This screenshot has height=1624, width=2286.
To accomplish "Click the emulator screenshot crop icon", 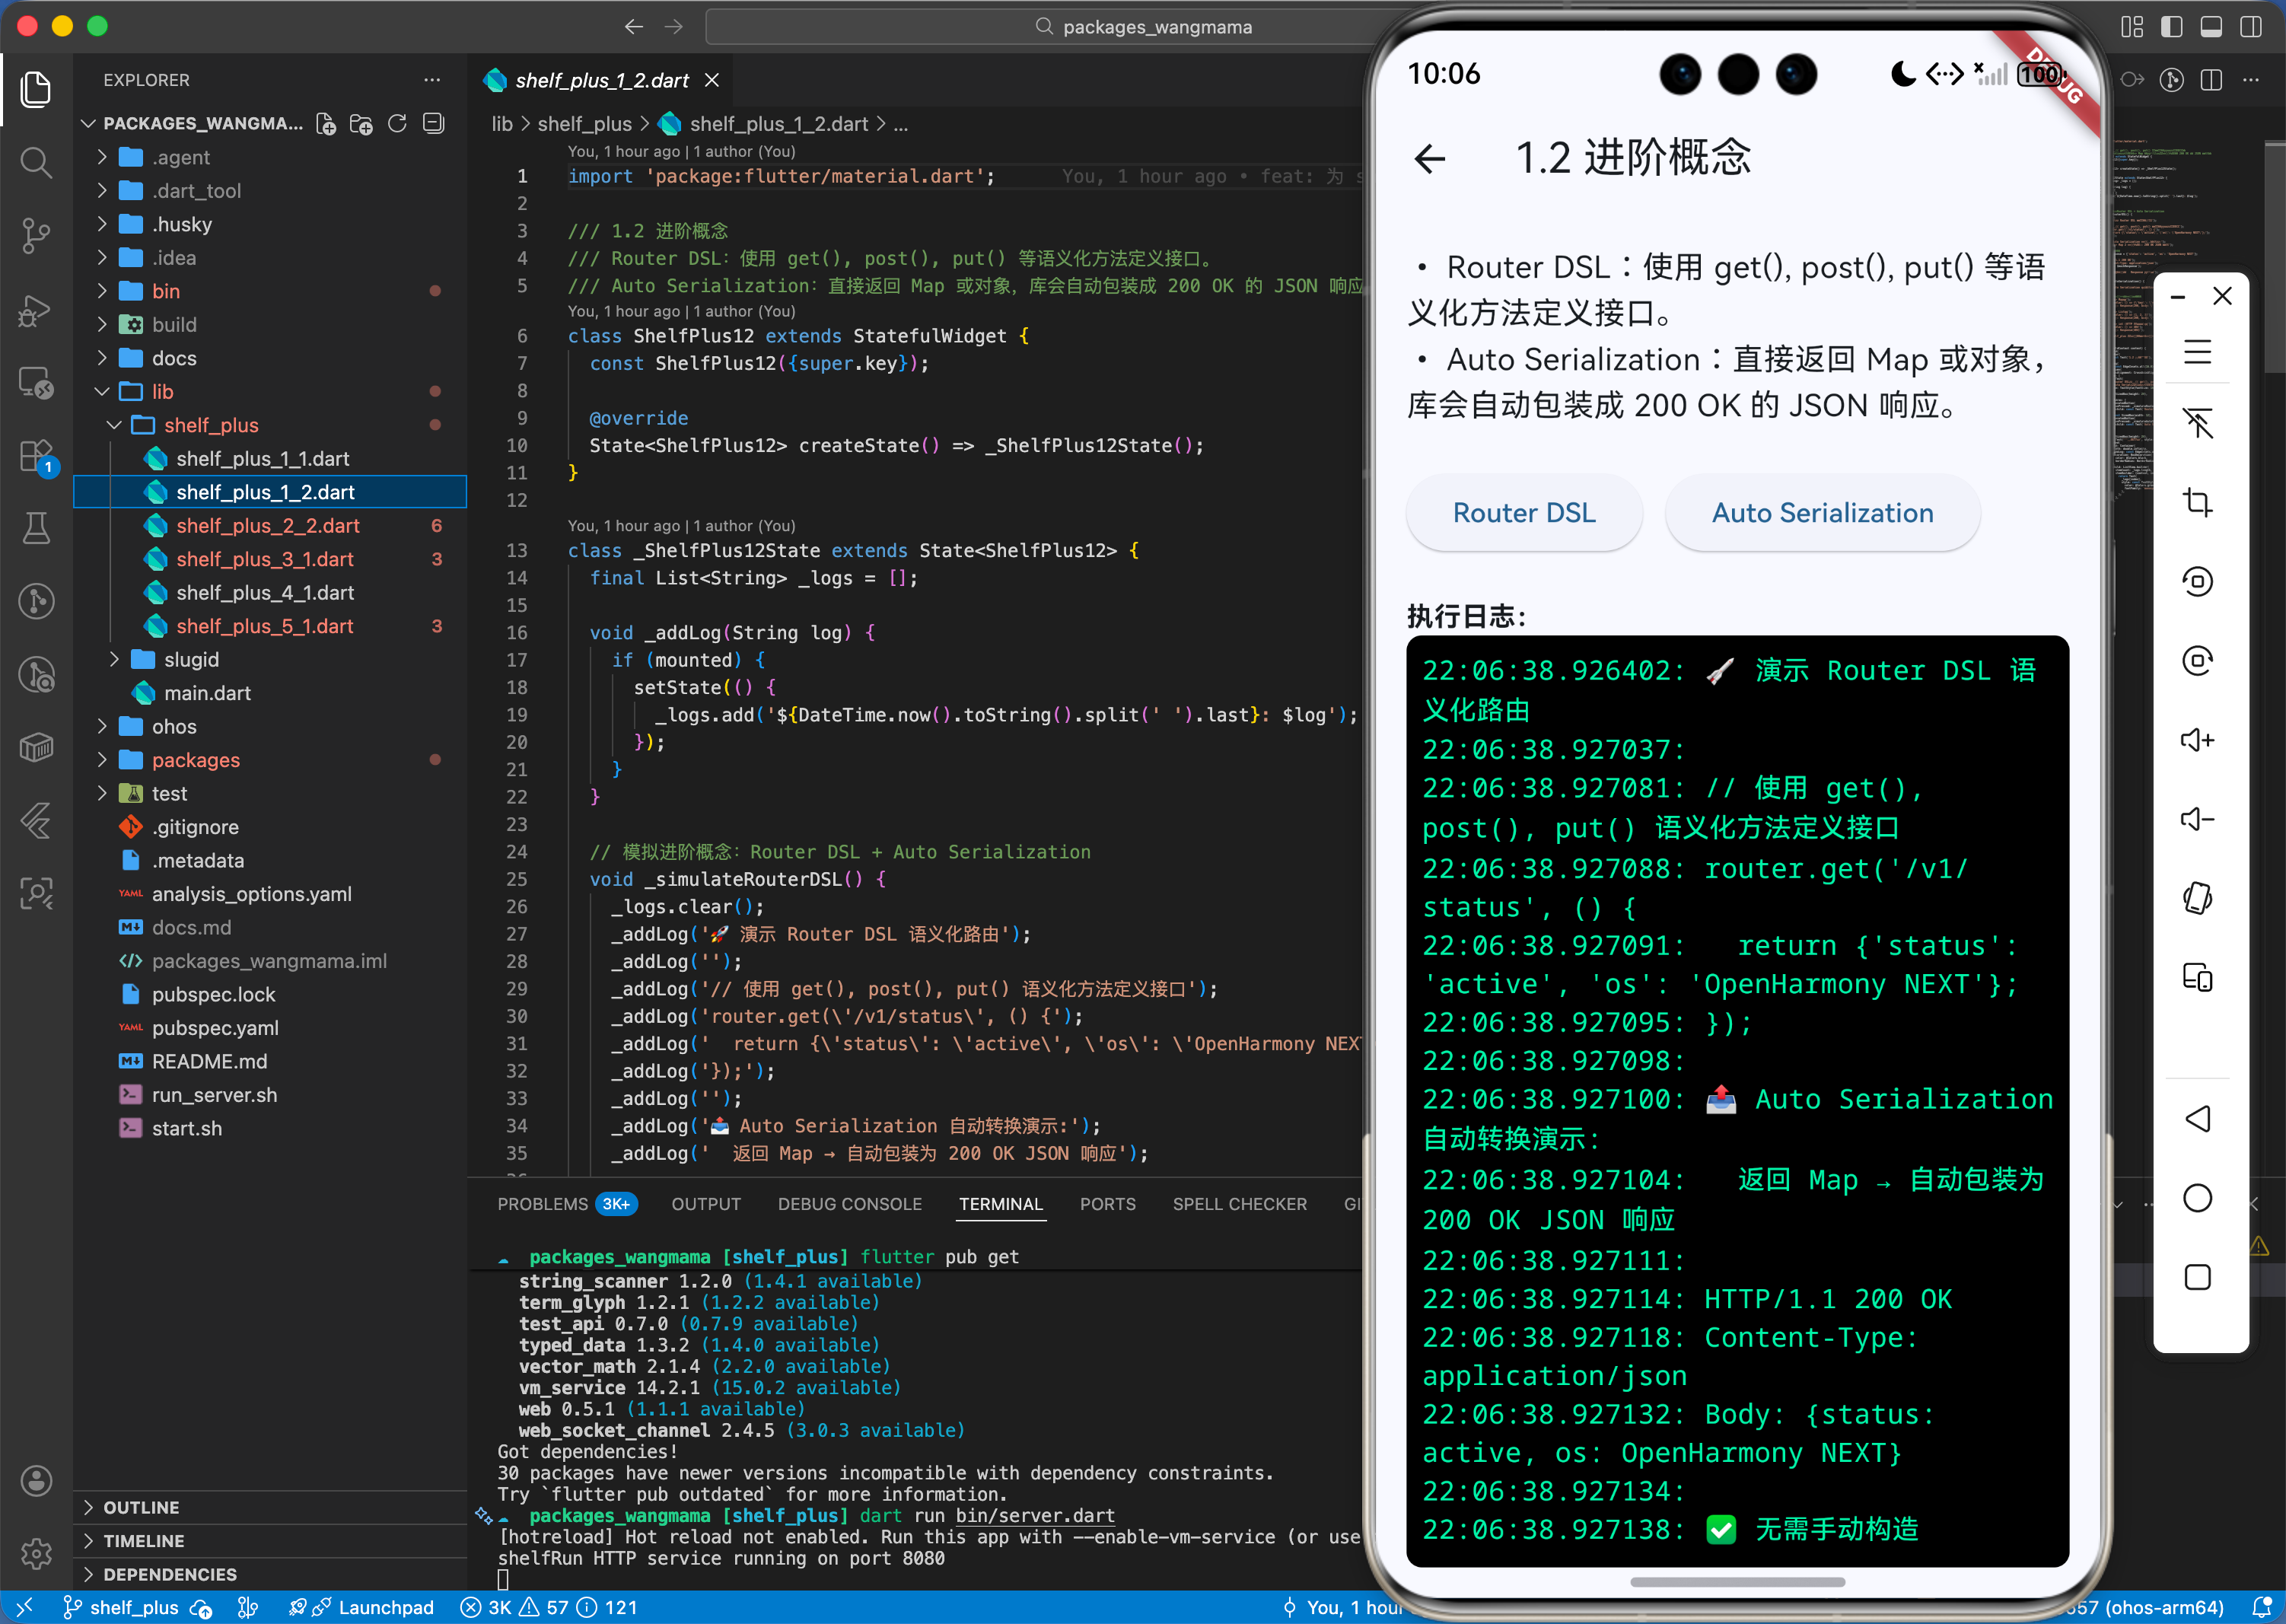I will click(x=2196, y=502).
